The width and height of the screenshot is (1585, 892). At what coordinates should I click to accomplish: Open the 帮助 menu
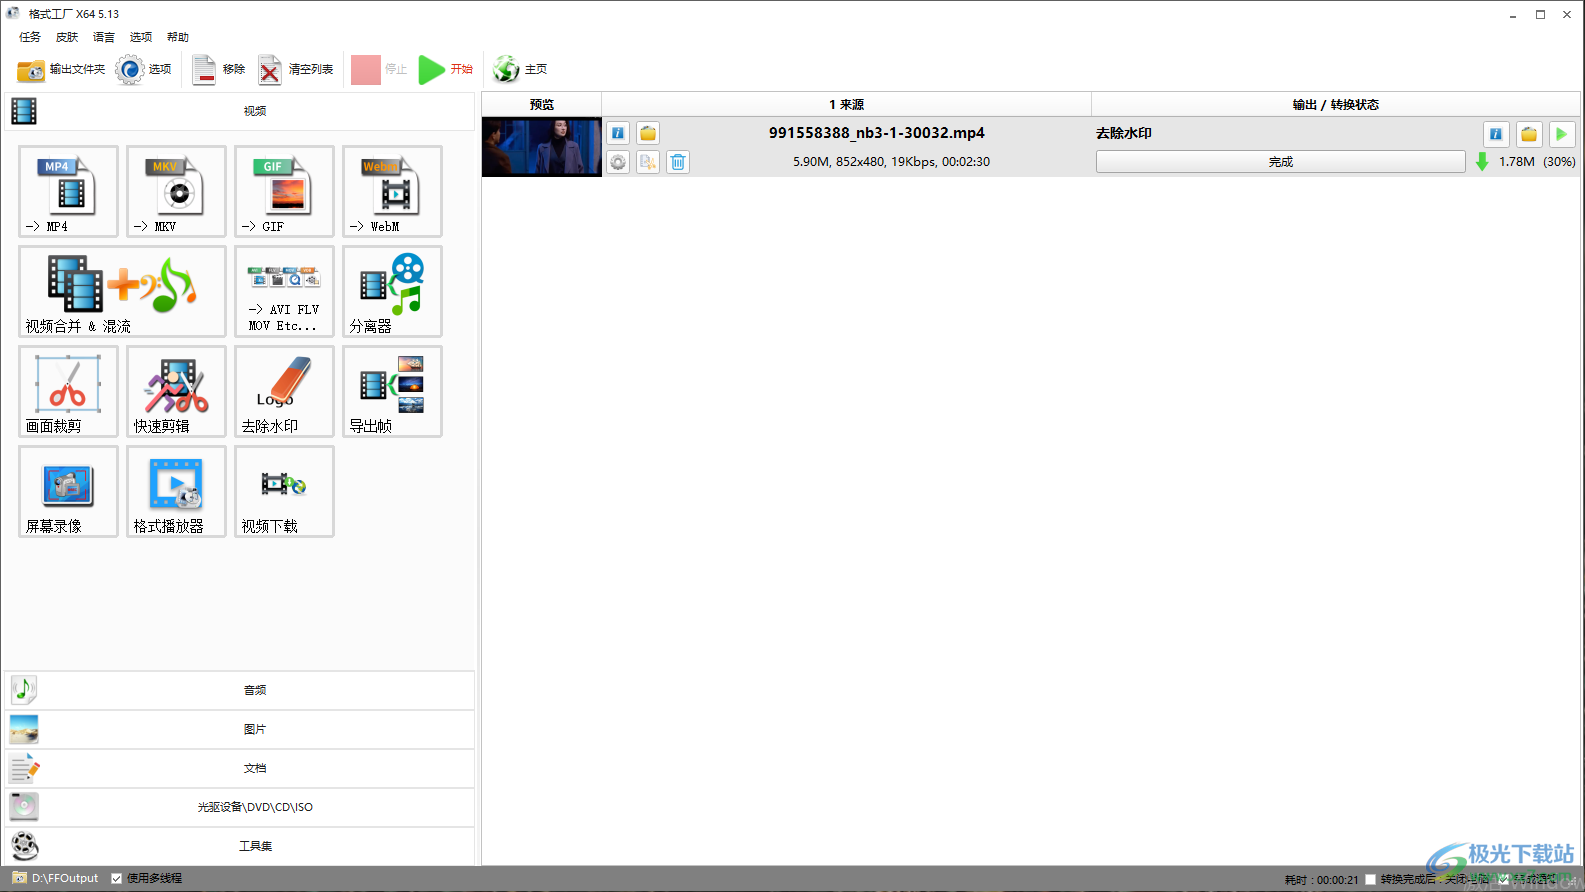pos(178,37)
